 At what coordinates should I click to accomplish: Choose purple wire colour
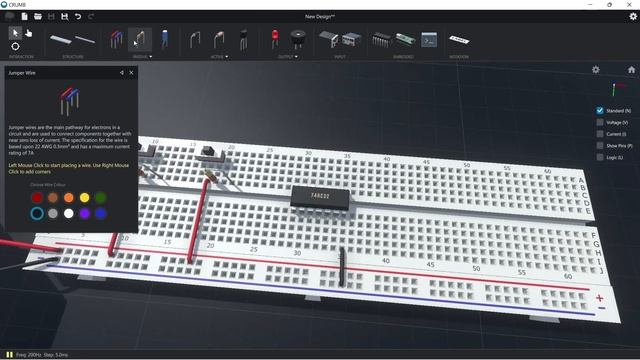[x=84, y=213]
